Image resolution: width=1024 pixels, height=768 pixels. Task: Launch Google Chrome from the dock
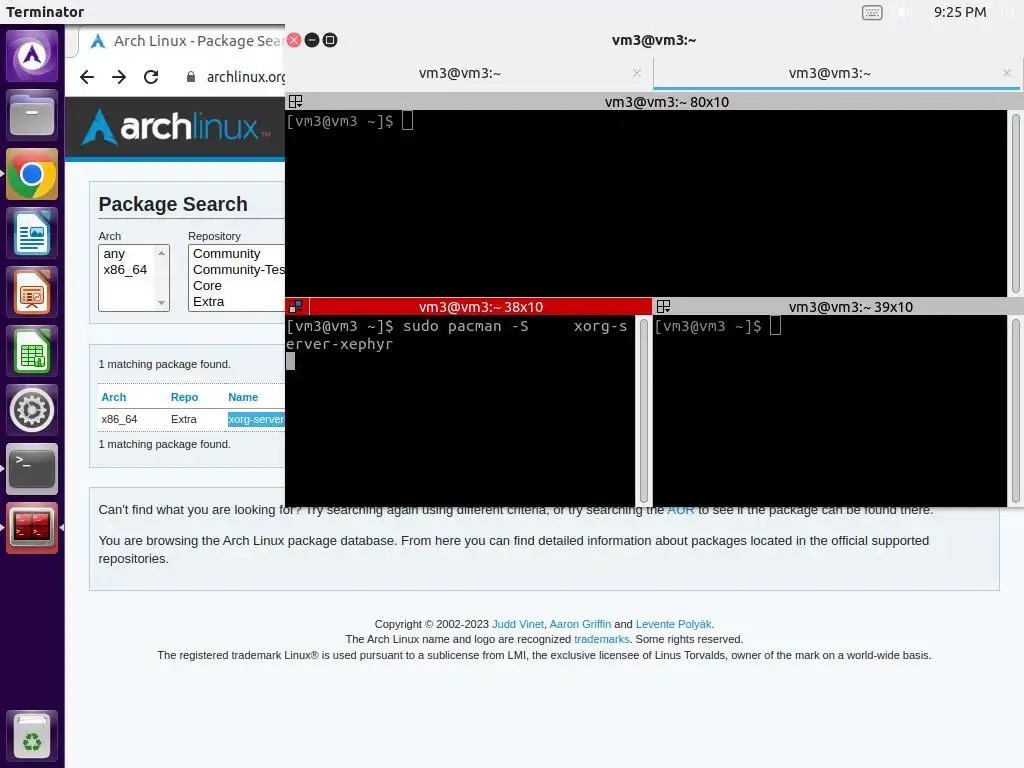(x=32, y=174)
